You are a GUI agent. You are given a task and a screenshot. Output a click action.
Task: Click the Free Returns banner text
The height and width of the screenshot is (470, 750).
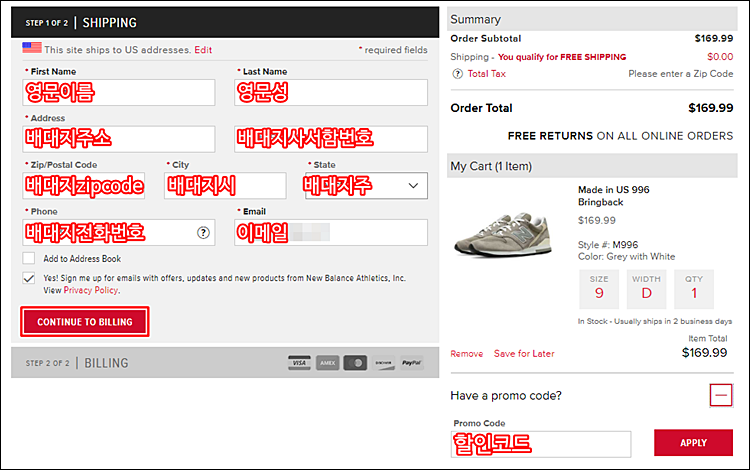pos(620,136)
